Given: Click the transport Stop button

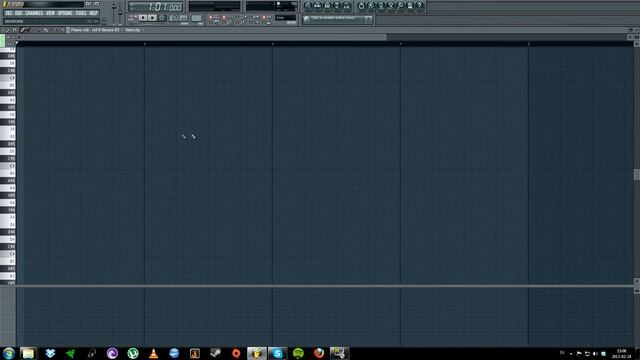Looking at the screenshot, I should pyautogui.click(x=152, y=18).
